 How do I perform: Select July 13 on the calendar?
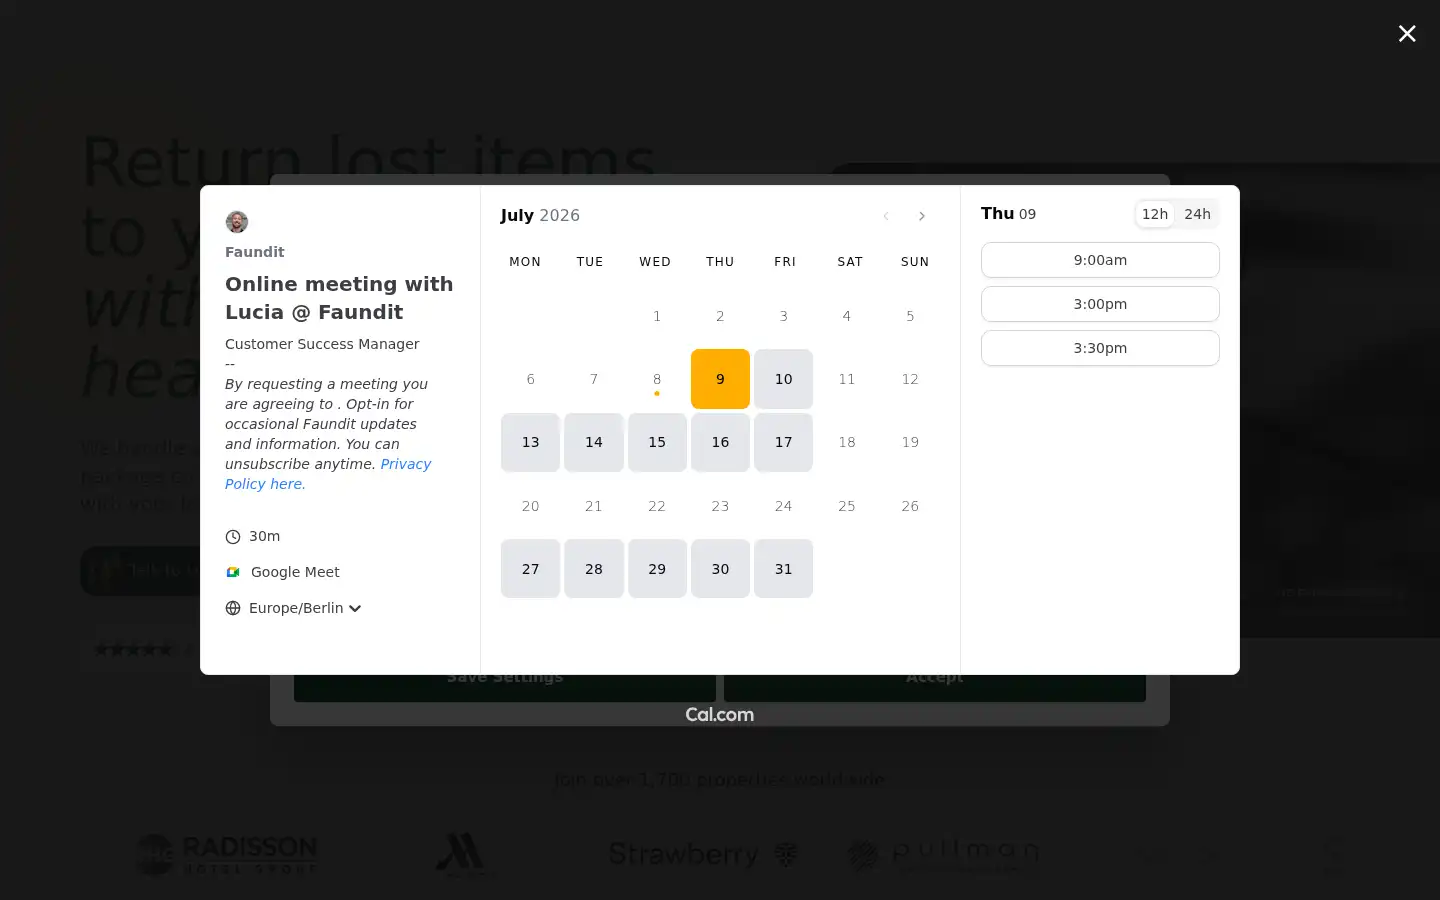530,442
